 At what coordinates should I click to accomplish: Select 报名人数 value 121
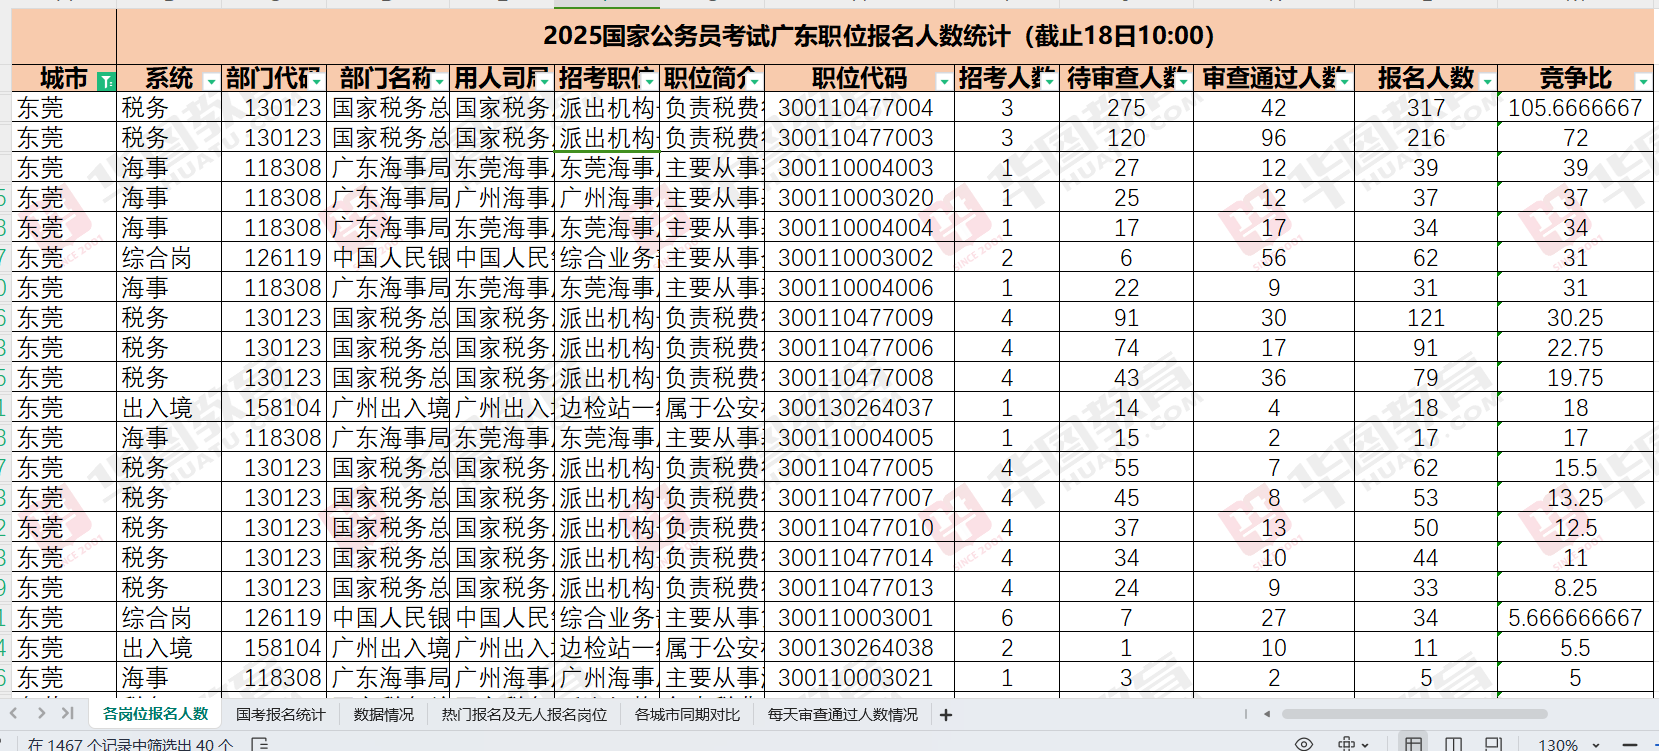(1426, 318)
